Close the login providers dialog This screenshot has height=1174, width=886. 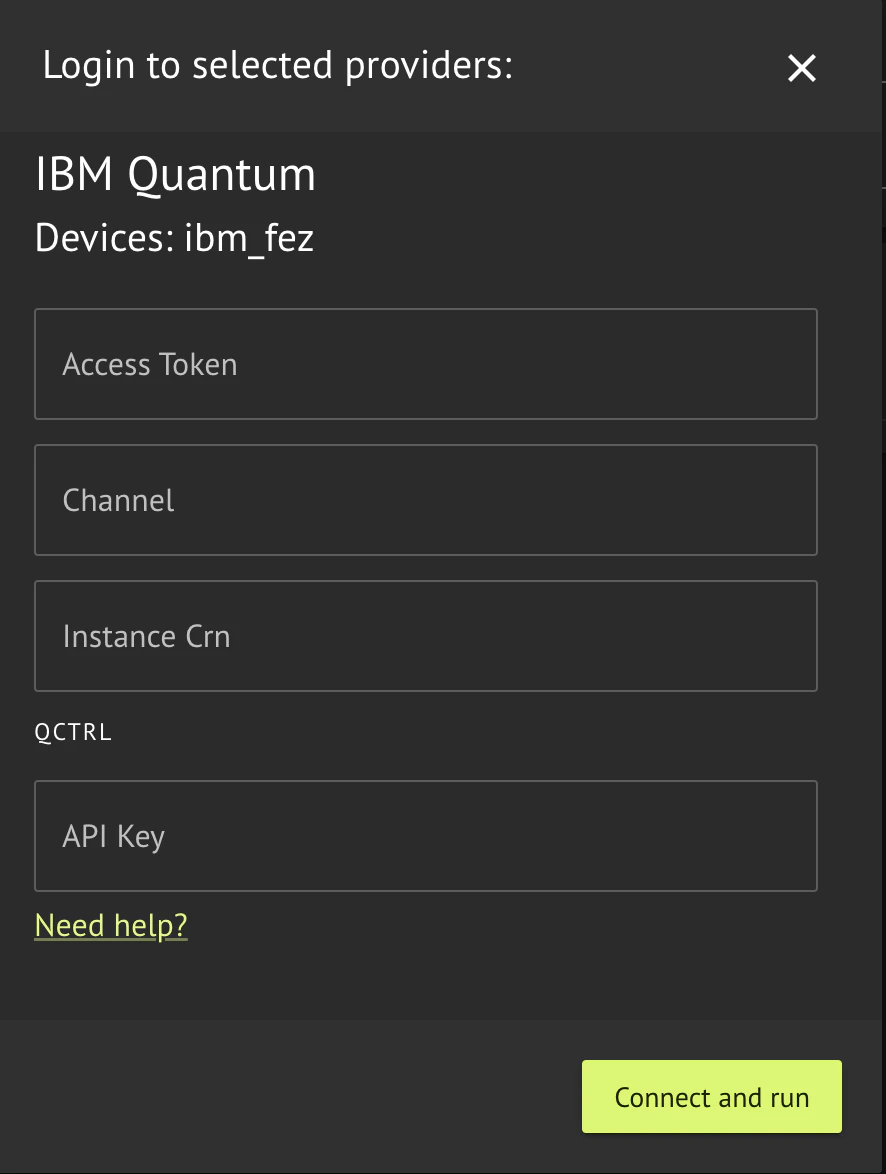tap(801, 68)
